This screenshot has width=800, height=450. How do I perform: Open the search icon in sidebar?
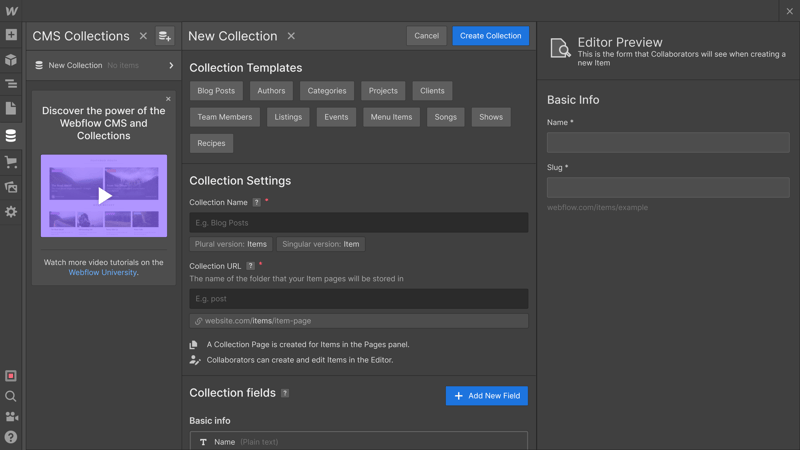point(11,396)
